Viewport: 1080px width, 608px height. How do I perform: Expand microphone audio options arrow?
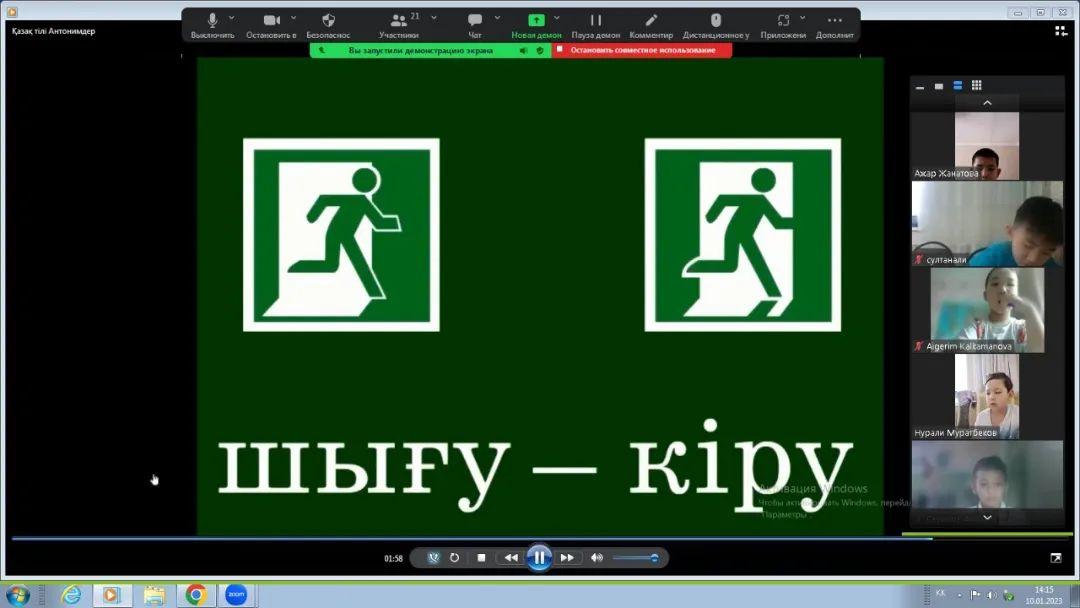tap(232, 18)
